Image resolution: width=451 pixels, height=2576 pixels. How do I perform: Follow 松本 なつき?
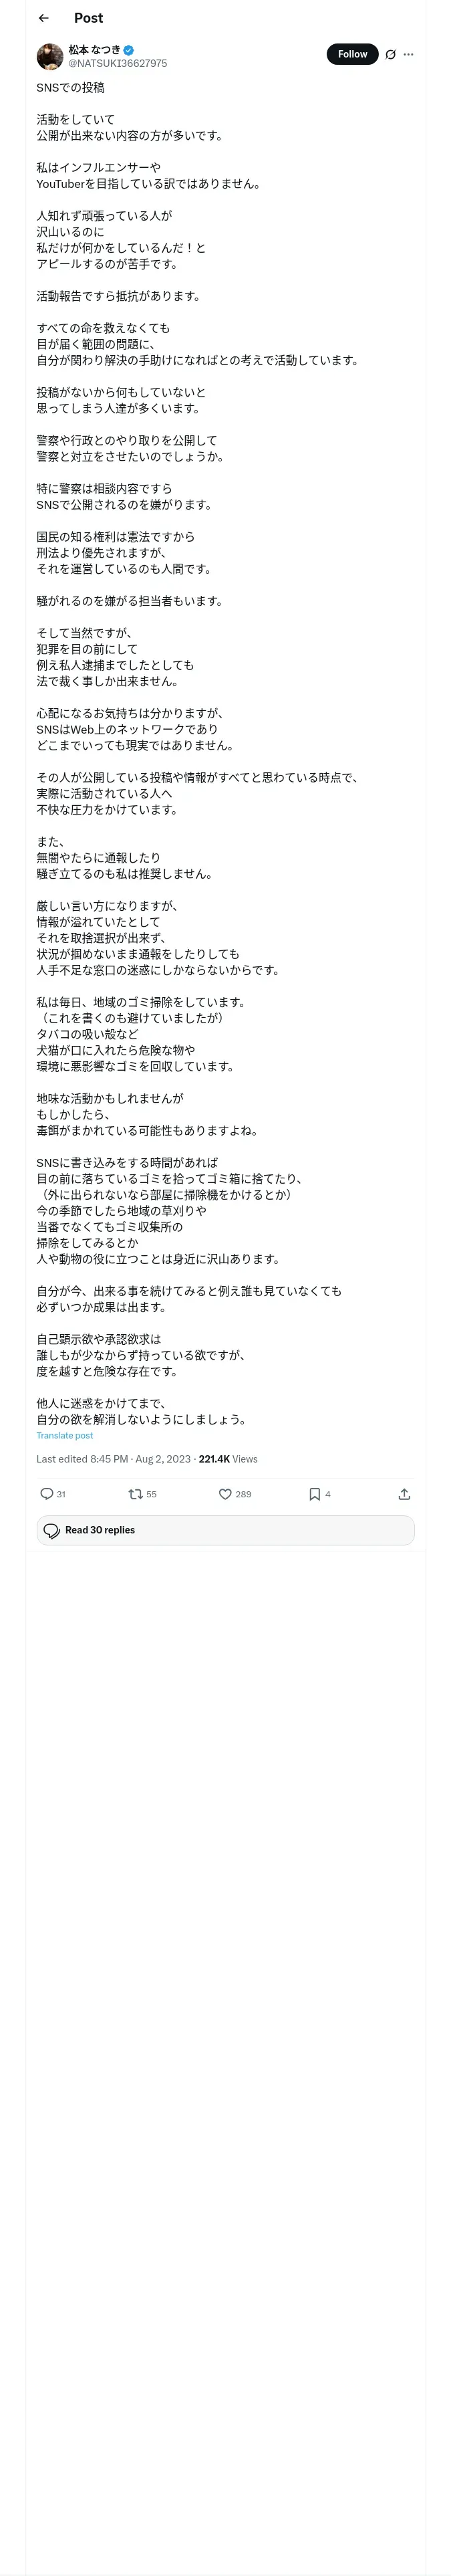(352, 54)
